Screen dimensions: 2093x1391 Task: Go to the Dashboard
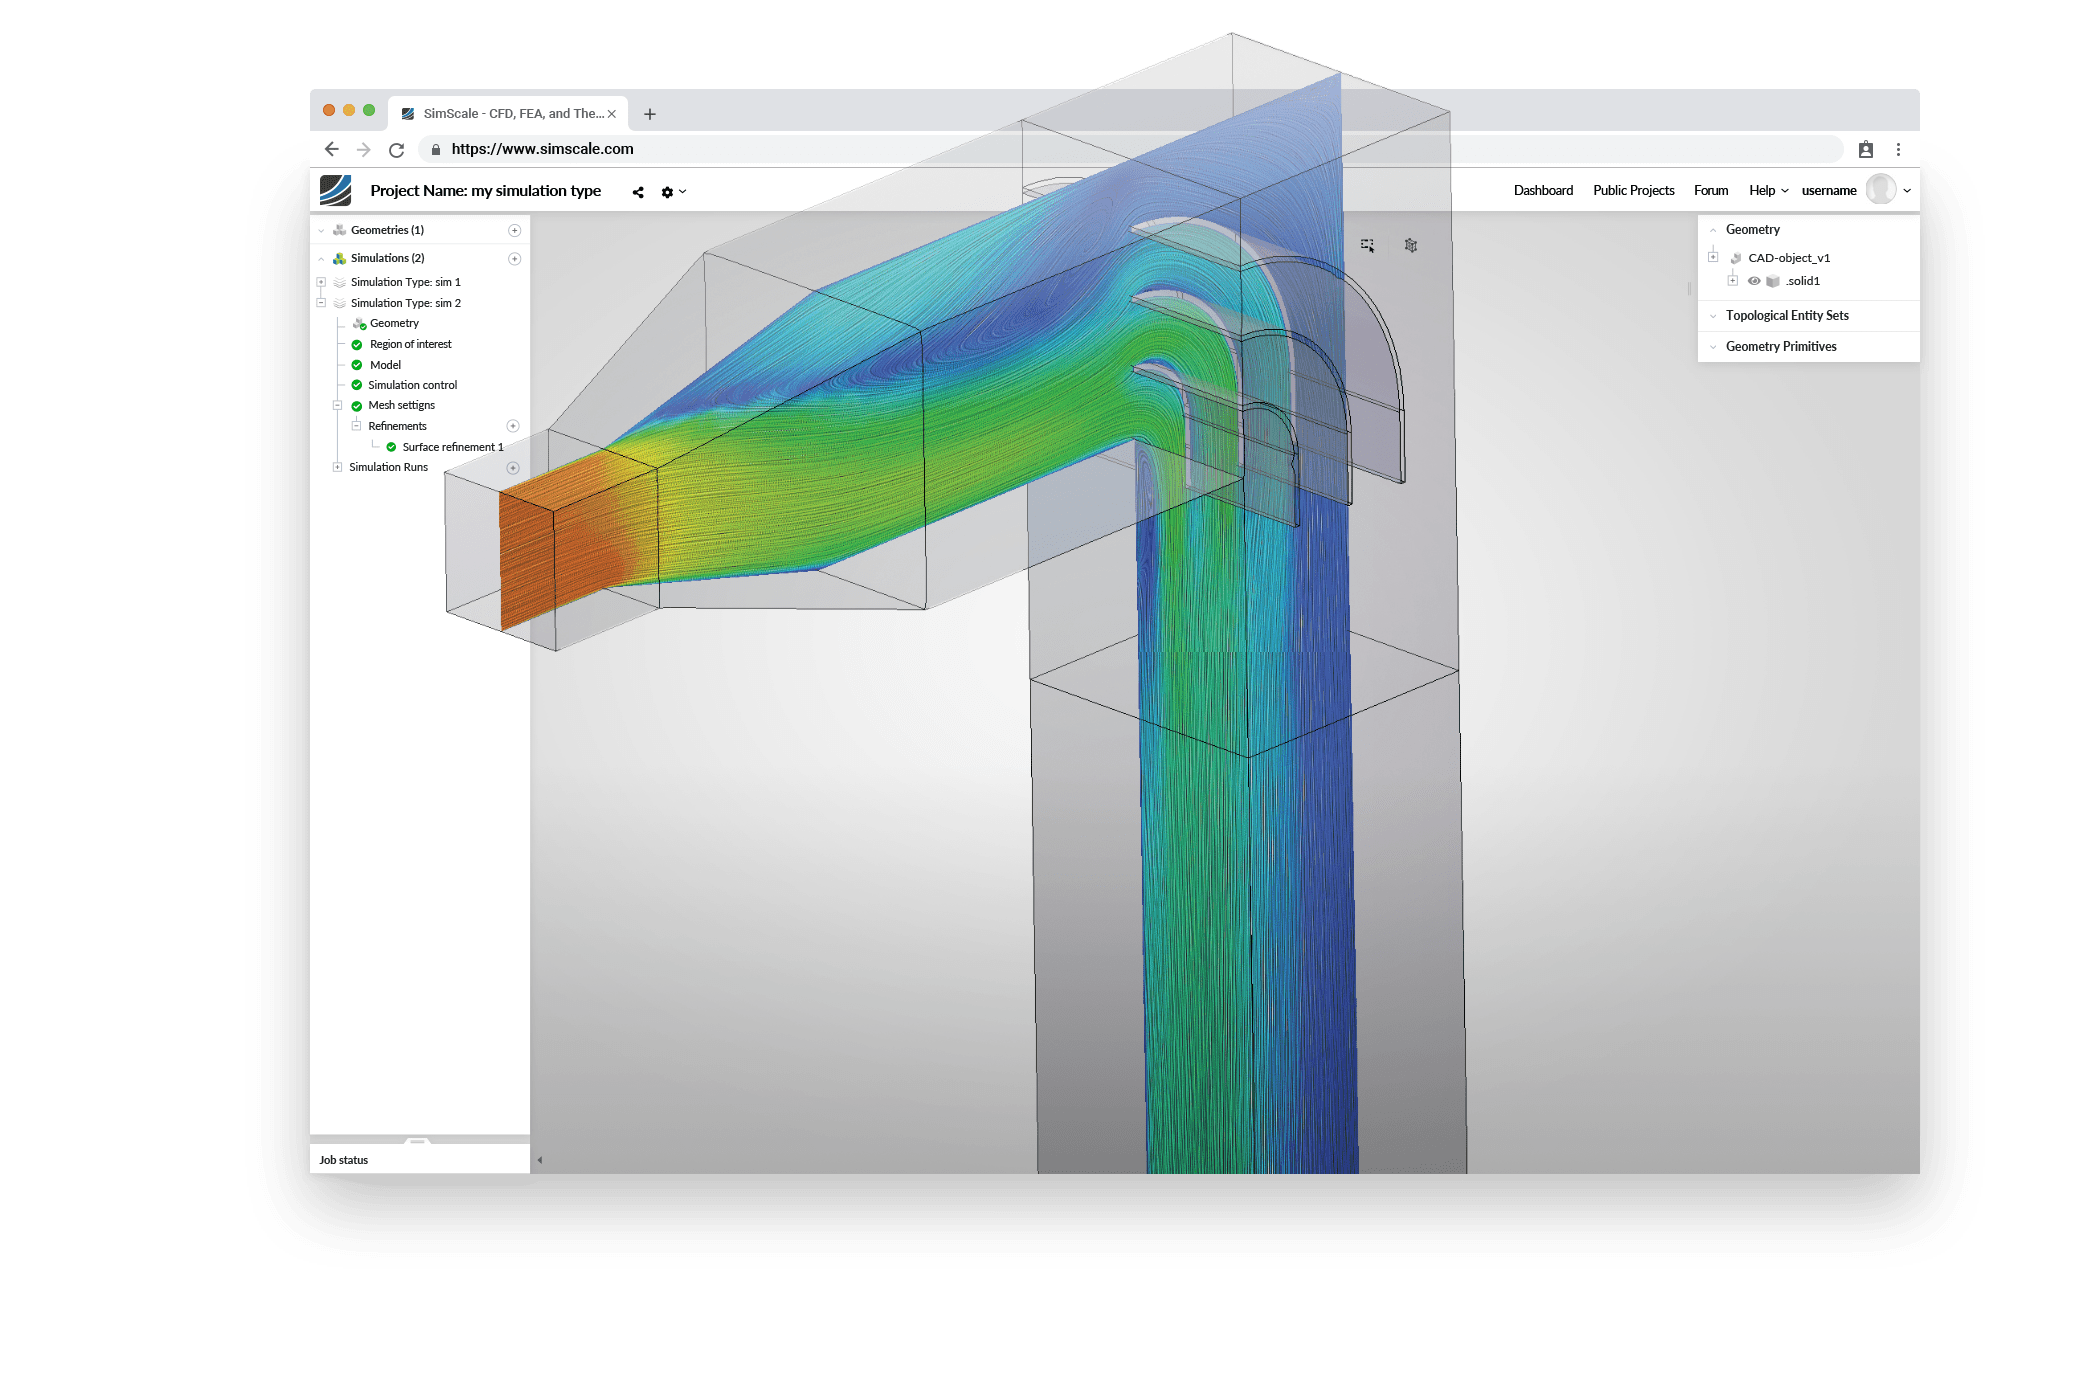point(1543,190)
